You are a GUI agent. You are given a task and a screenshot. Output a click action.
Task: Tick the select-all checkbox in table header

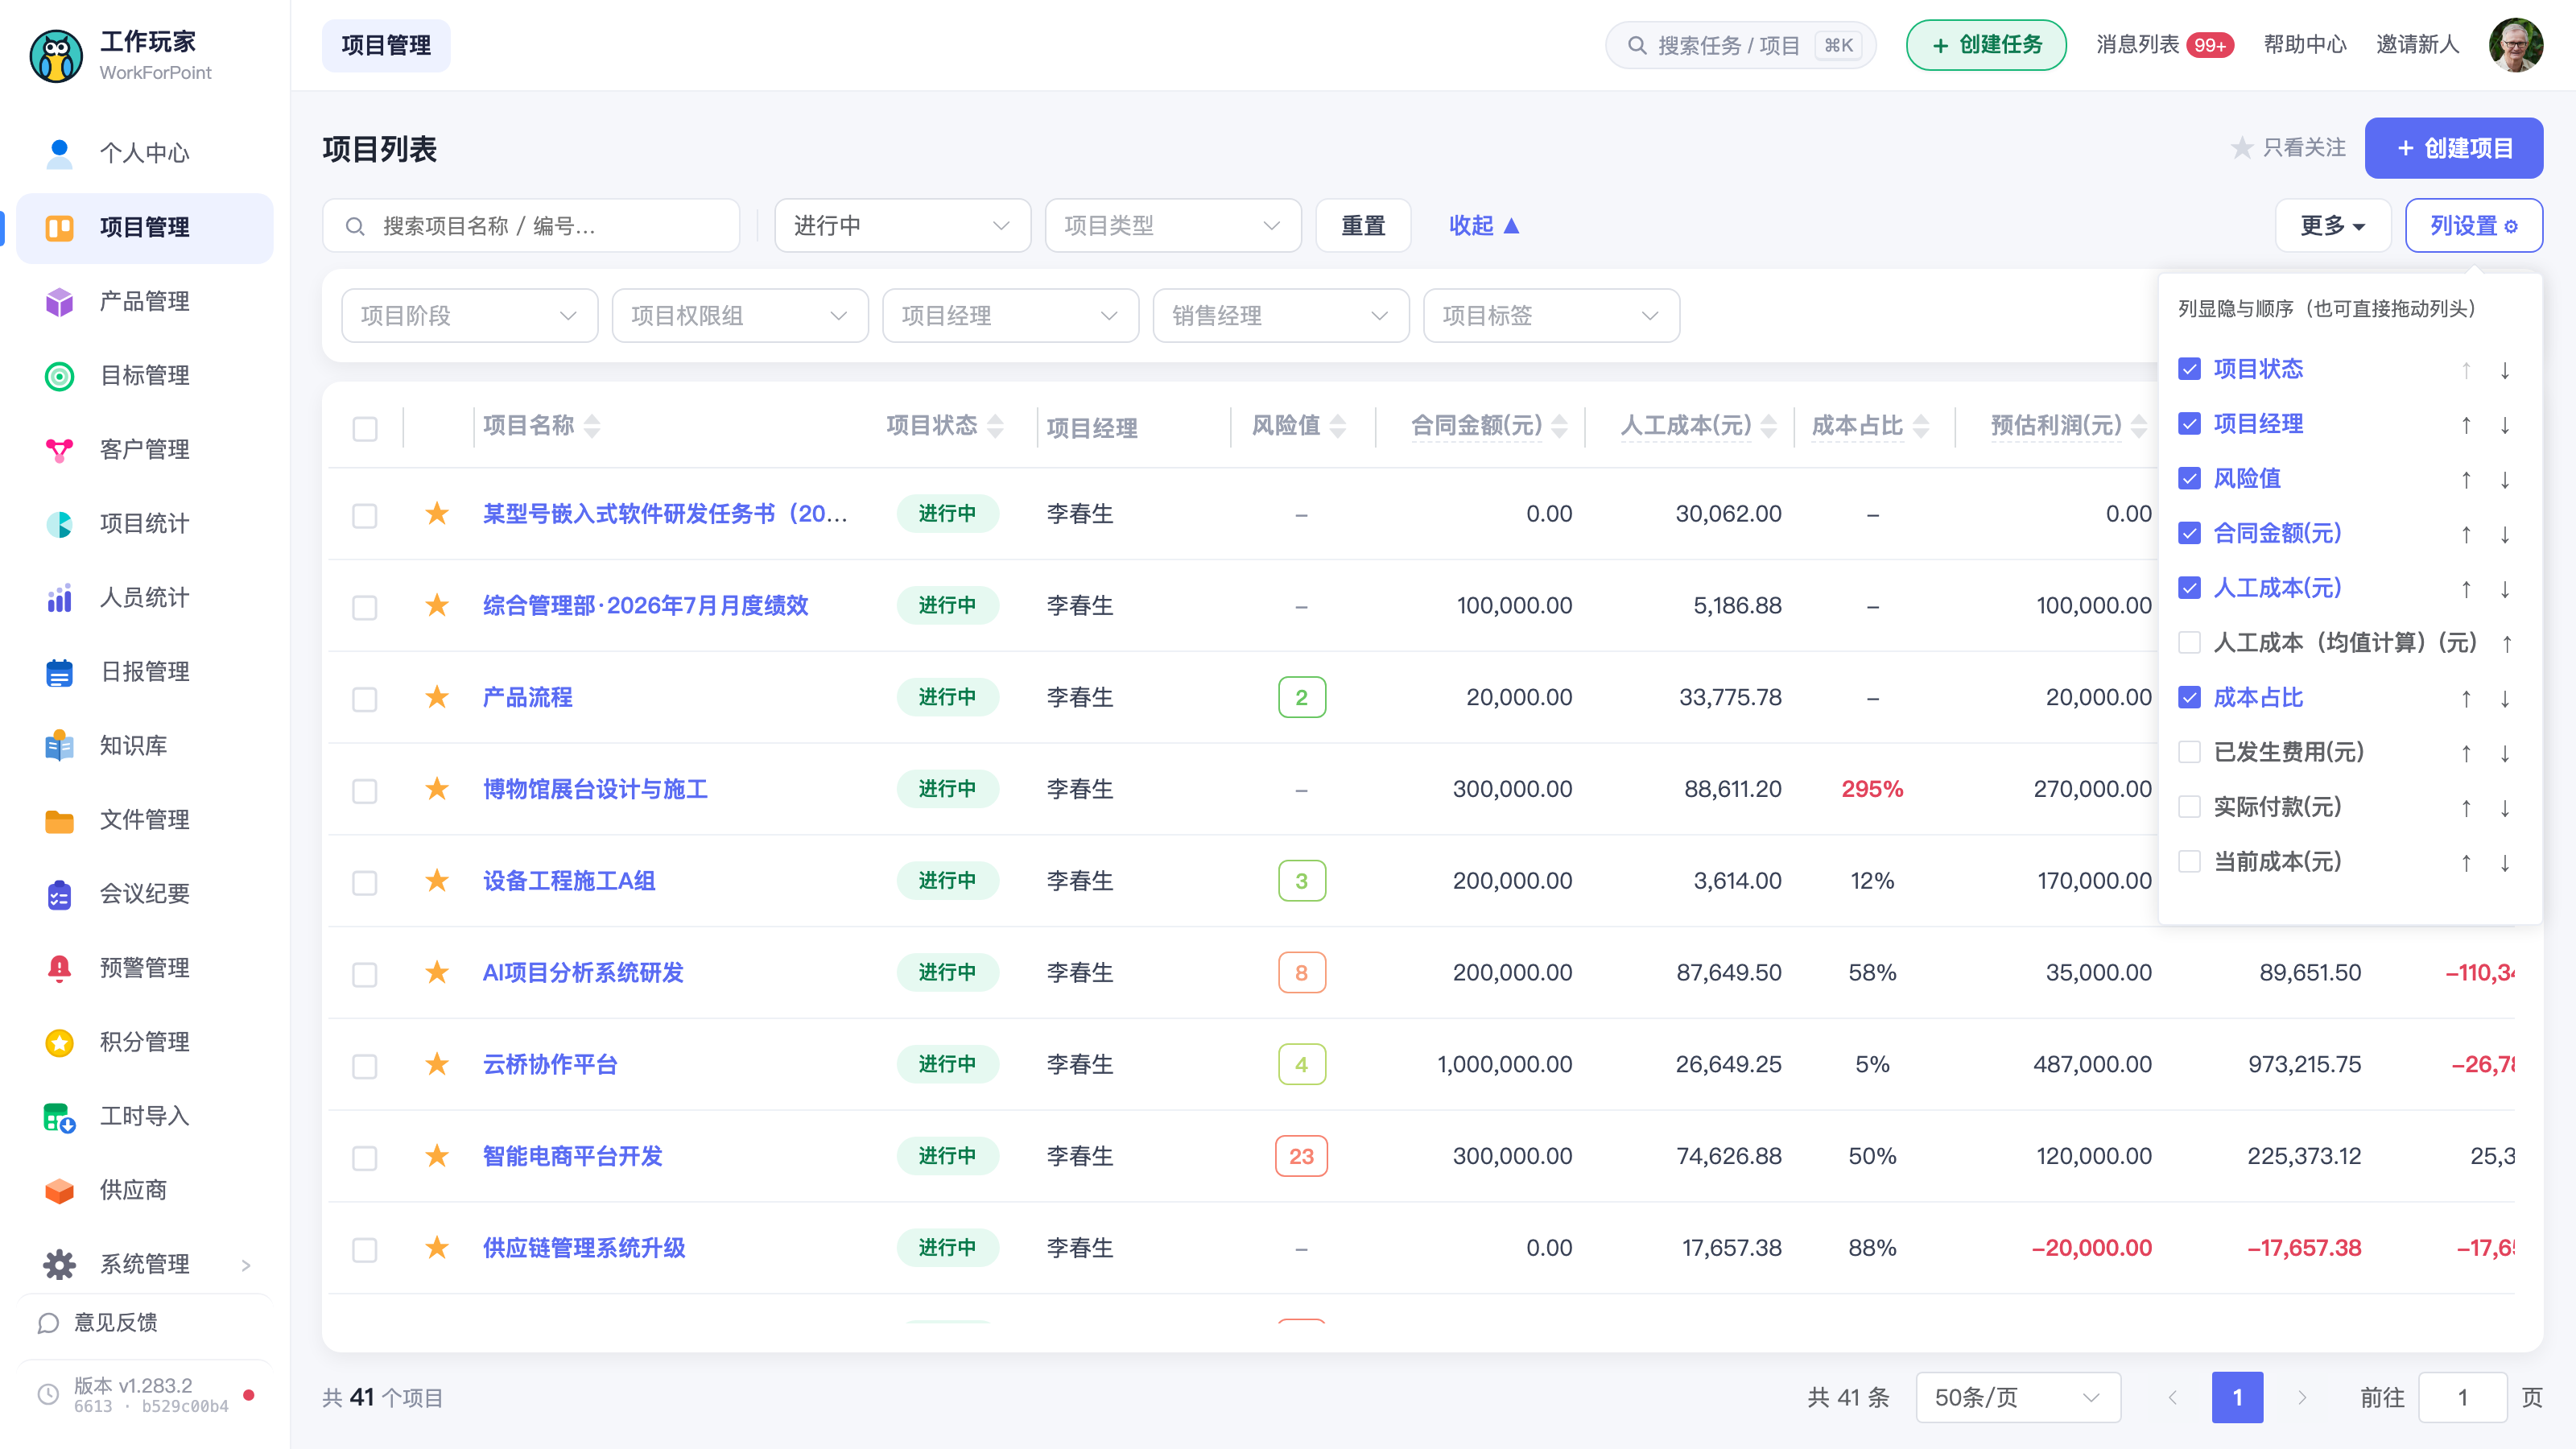pos(365,428)
